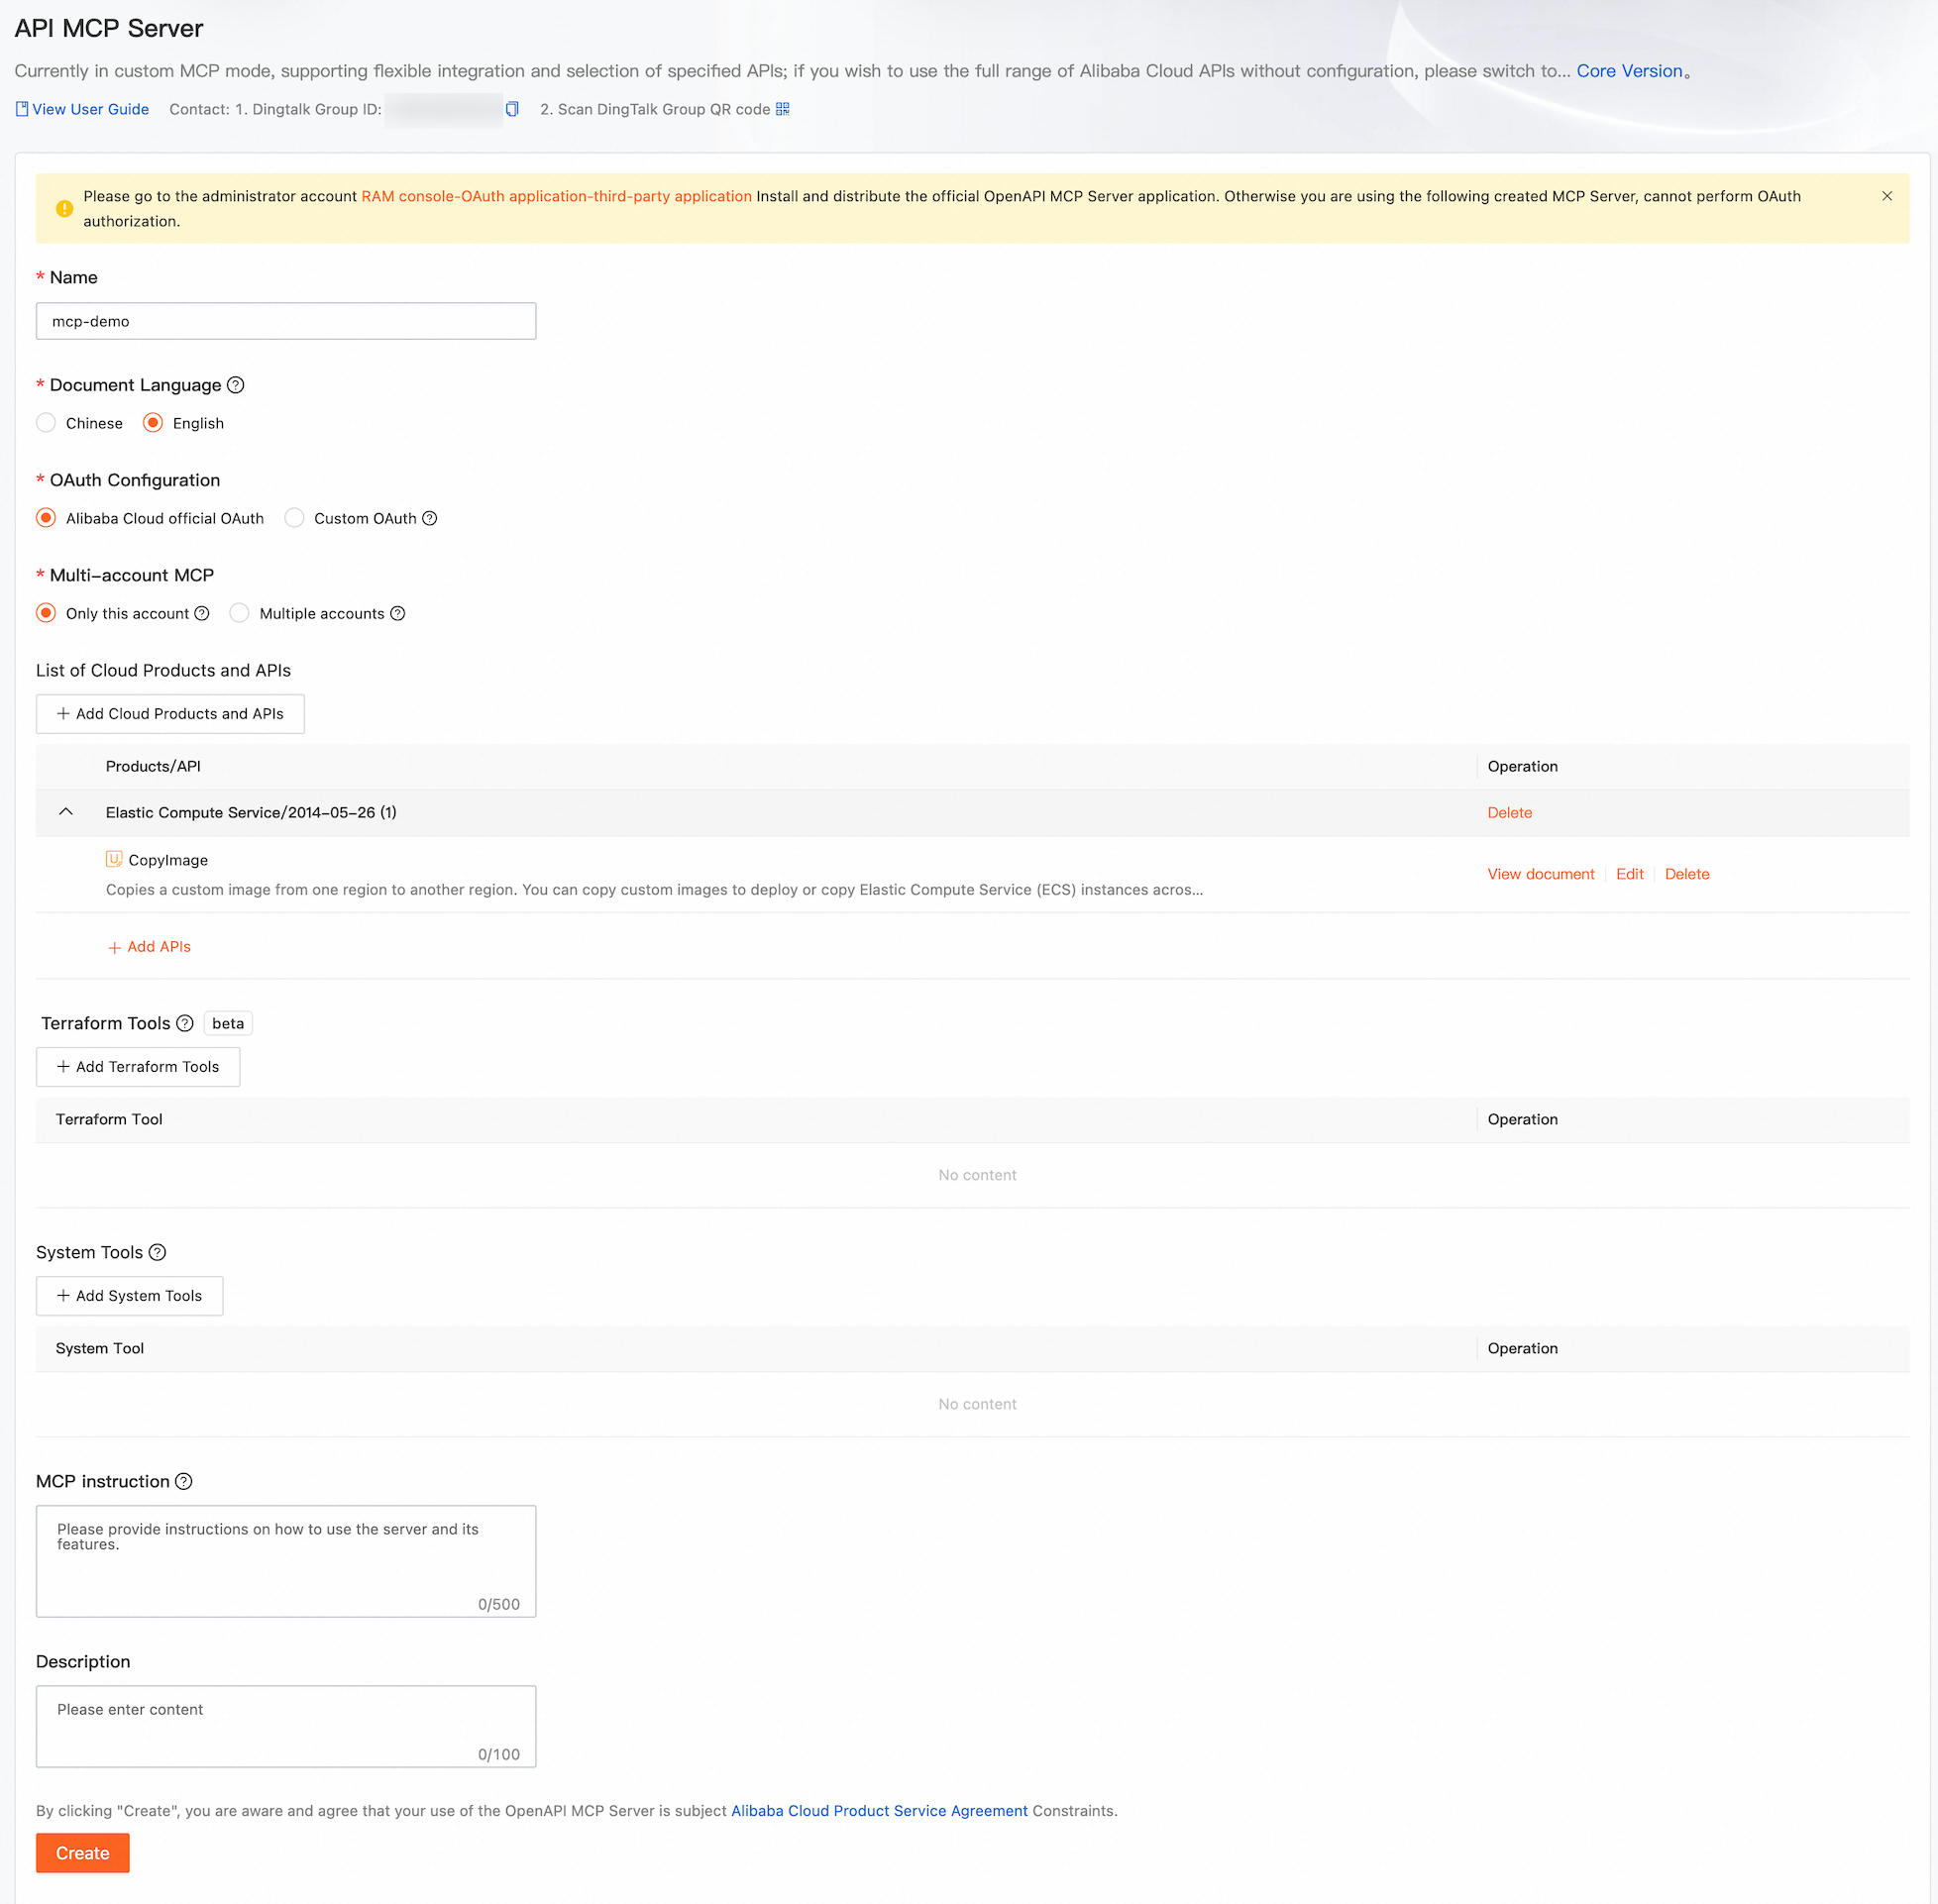This screenshot has height=1904, width=1938.
Task: Click the Products/API column header
Action: point(153,766)
